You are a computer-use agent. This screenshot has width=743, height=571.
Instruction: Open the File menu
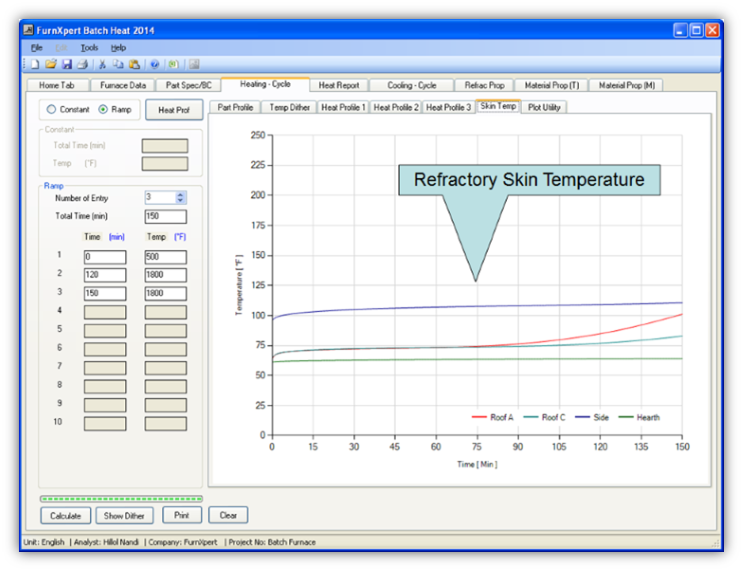(36, 47)
